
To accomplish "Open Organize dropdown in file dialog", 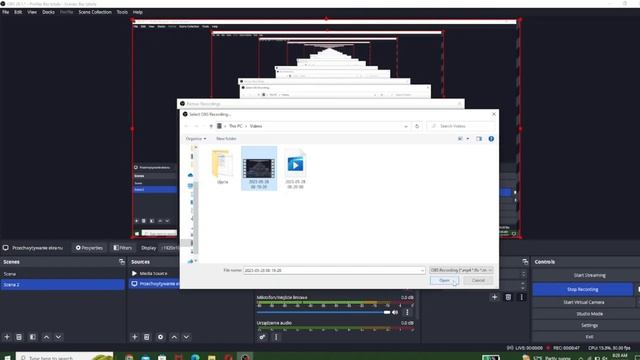I will tap(196, 139).
